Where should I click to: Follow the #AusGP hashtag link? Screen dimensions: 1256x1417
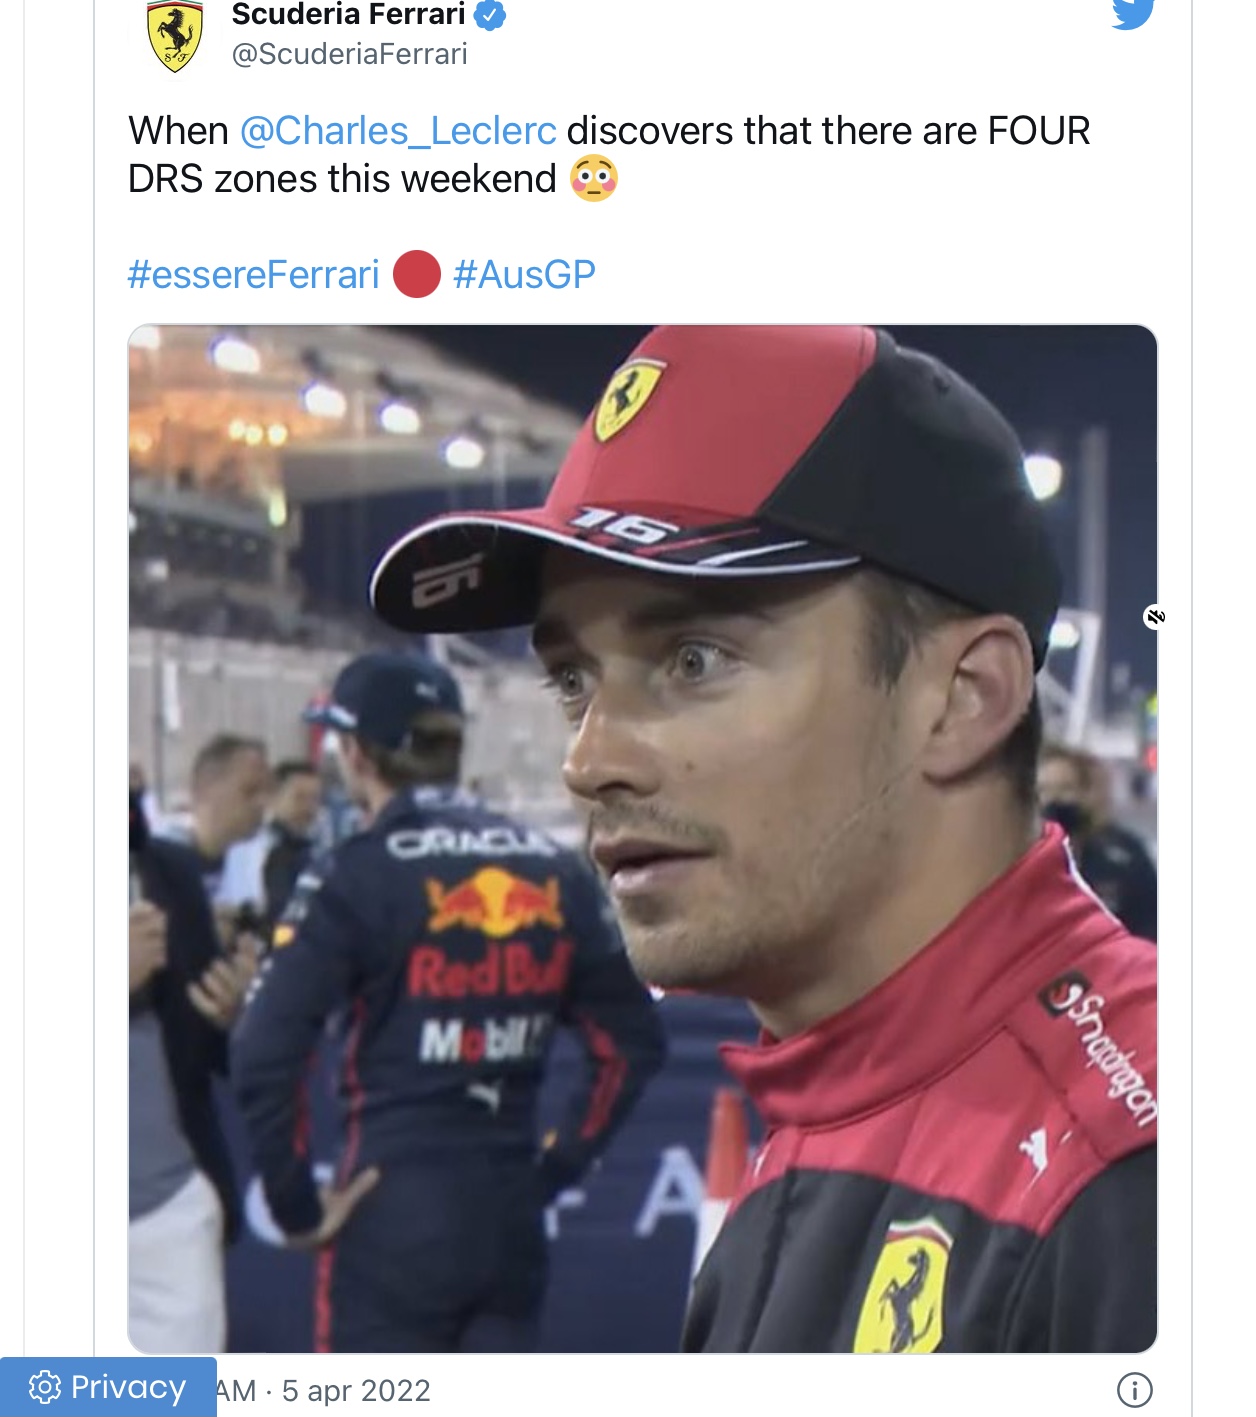525,274
